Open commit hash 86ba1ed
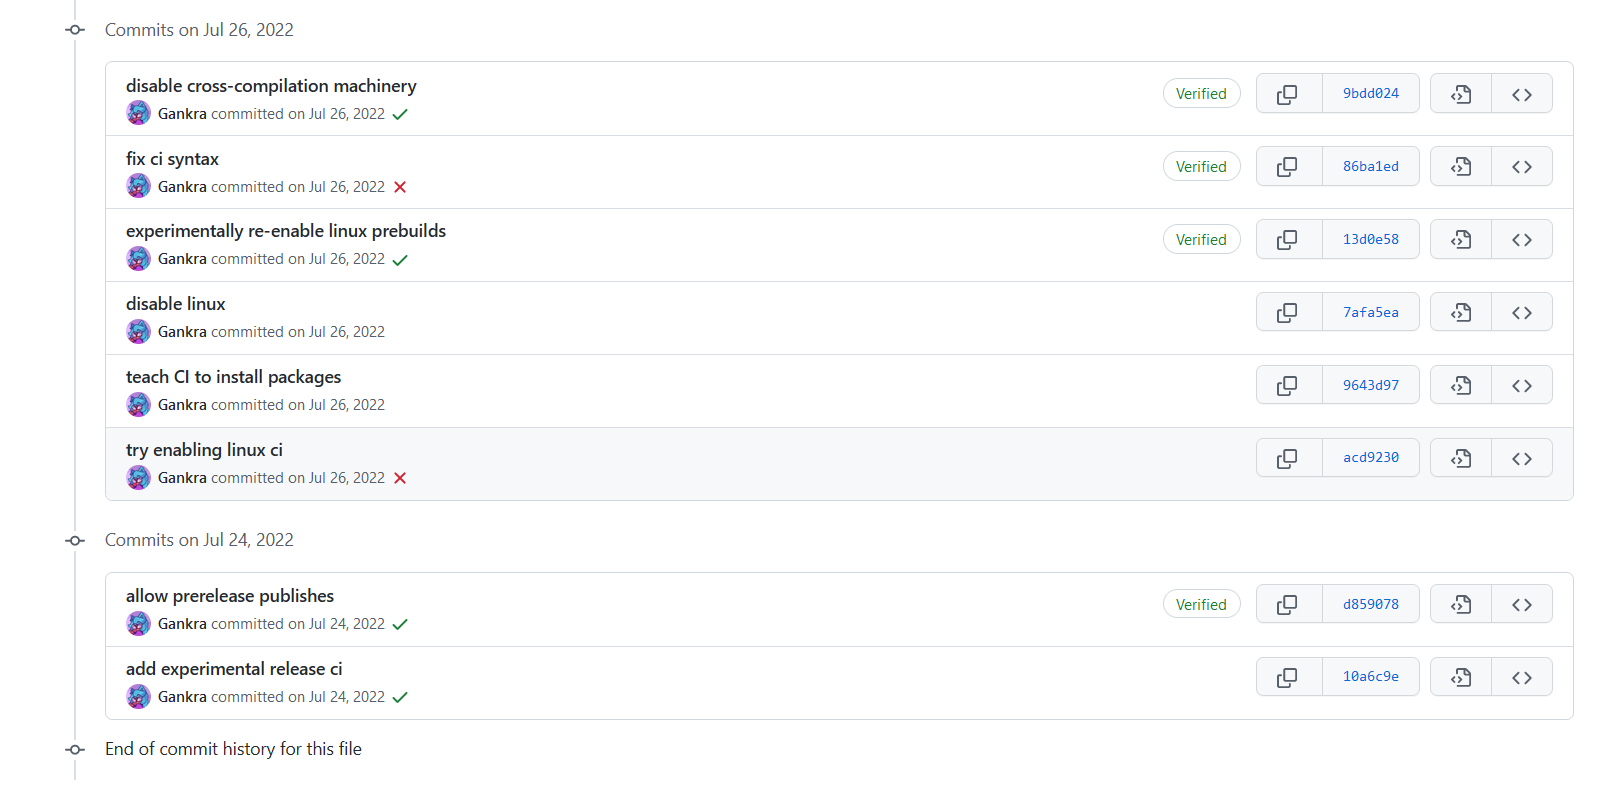The width and height of the screenshot is (1602, 798). pos(1370,166)
